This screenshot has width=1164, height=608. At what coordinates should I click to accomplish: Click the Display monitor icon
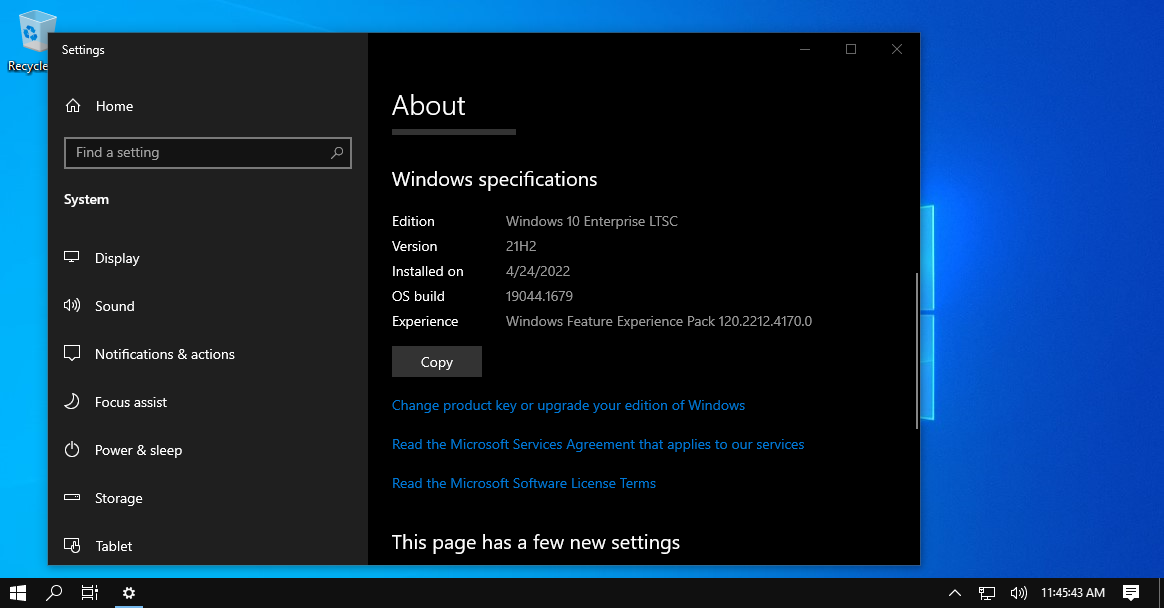(72, 257)
